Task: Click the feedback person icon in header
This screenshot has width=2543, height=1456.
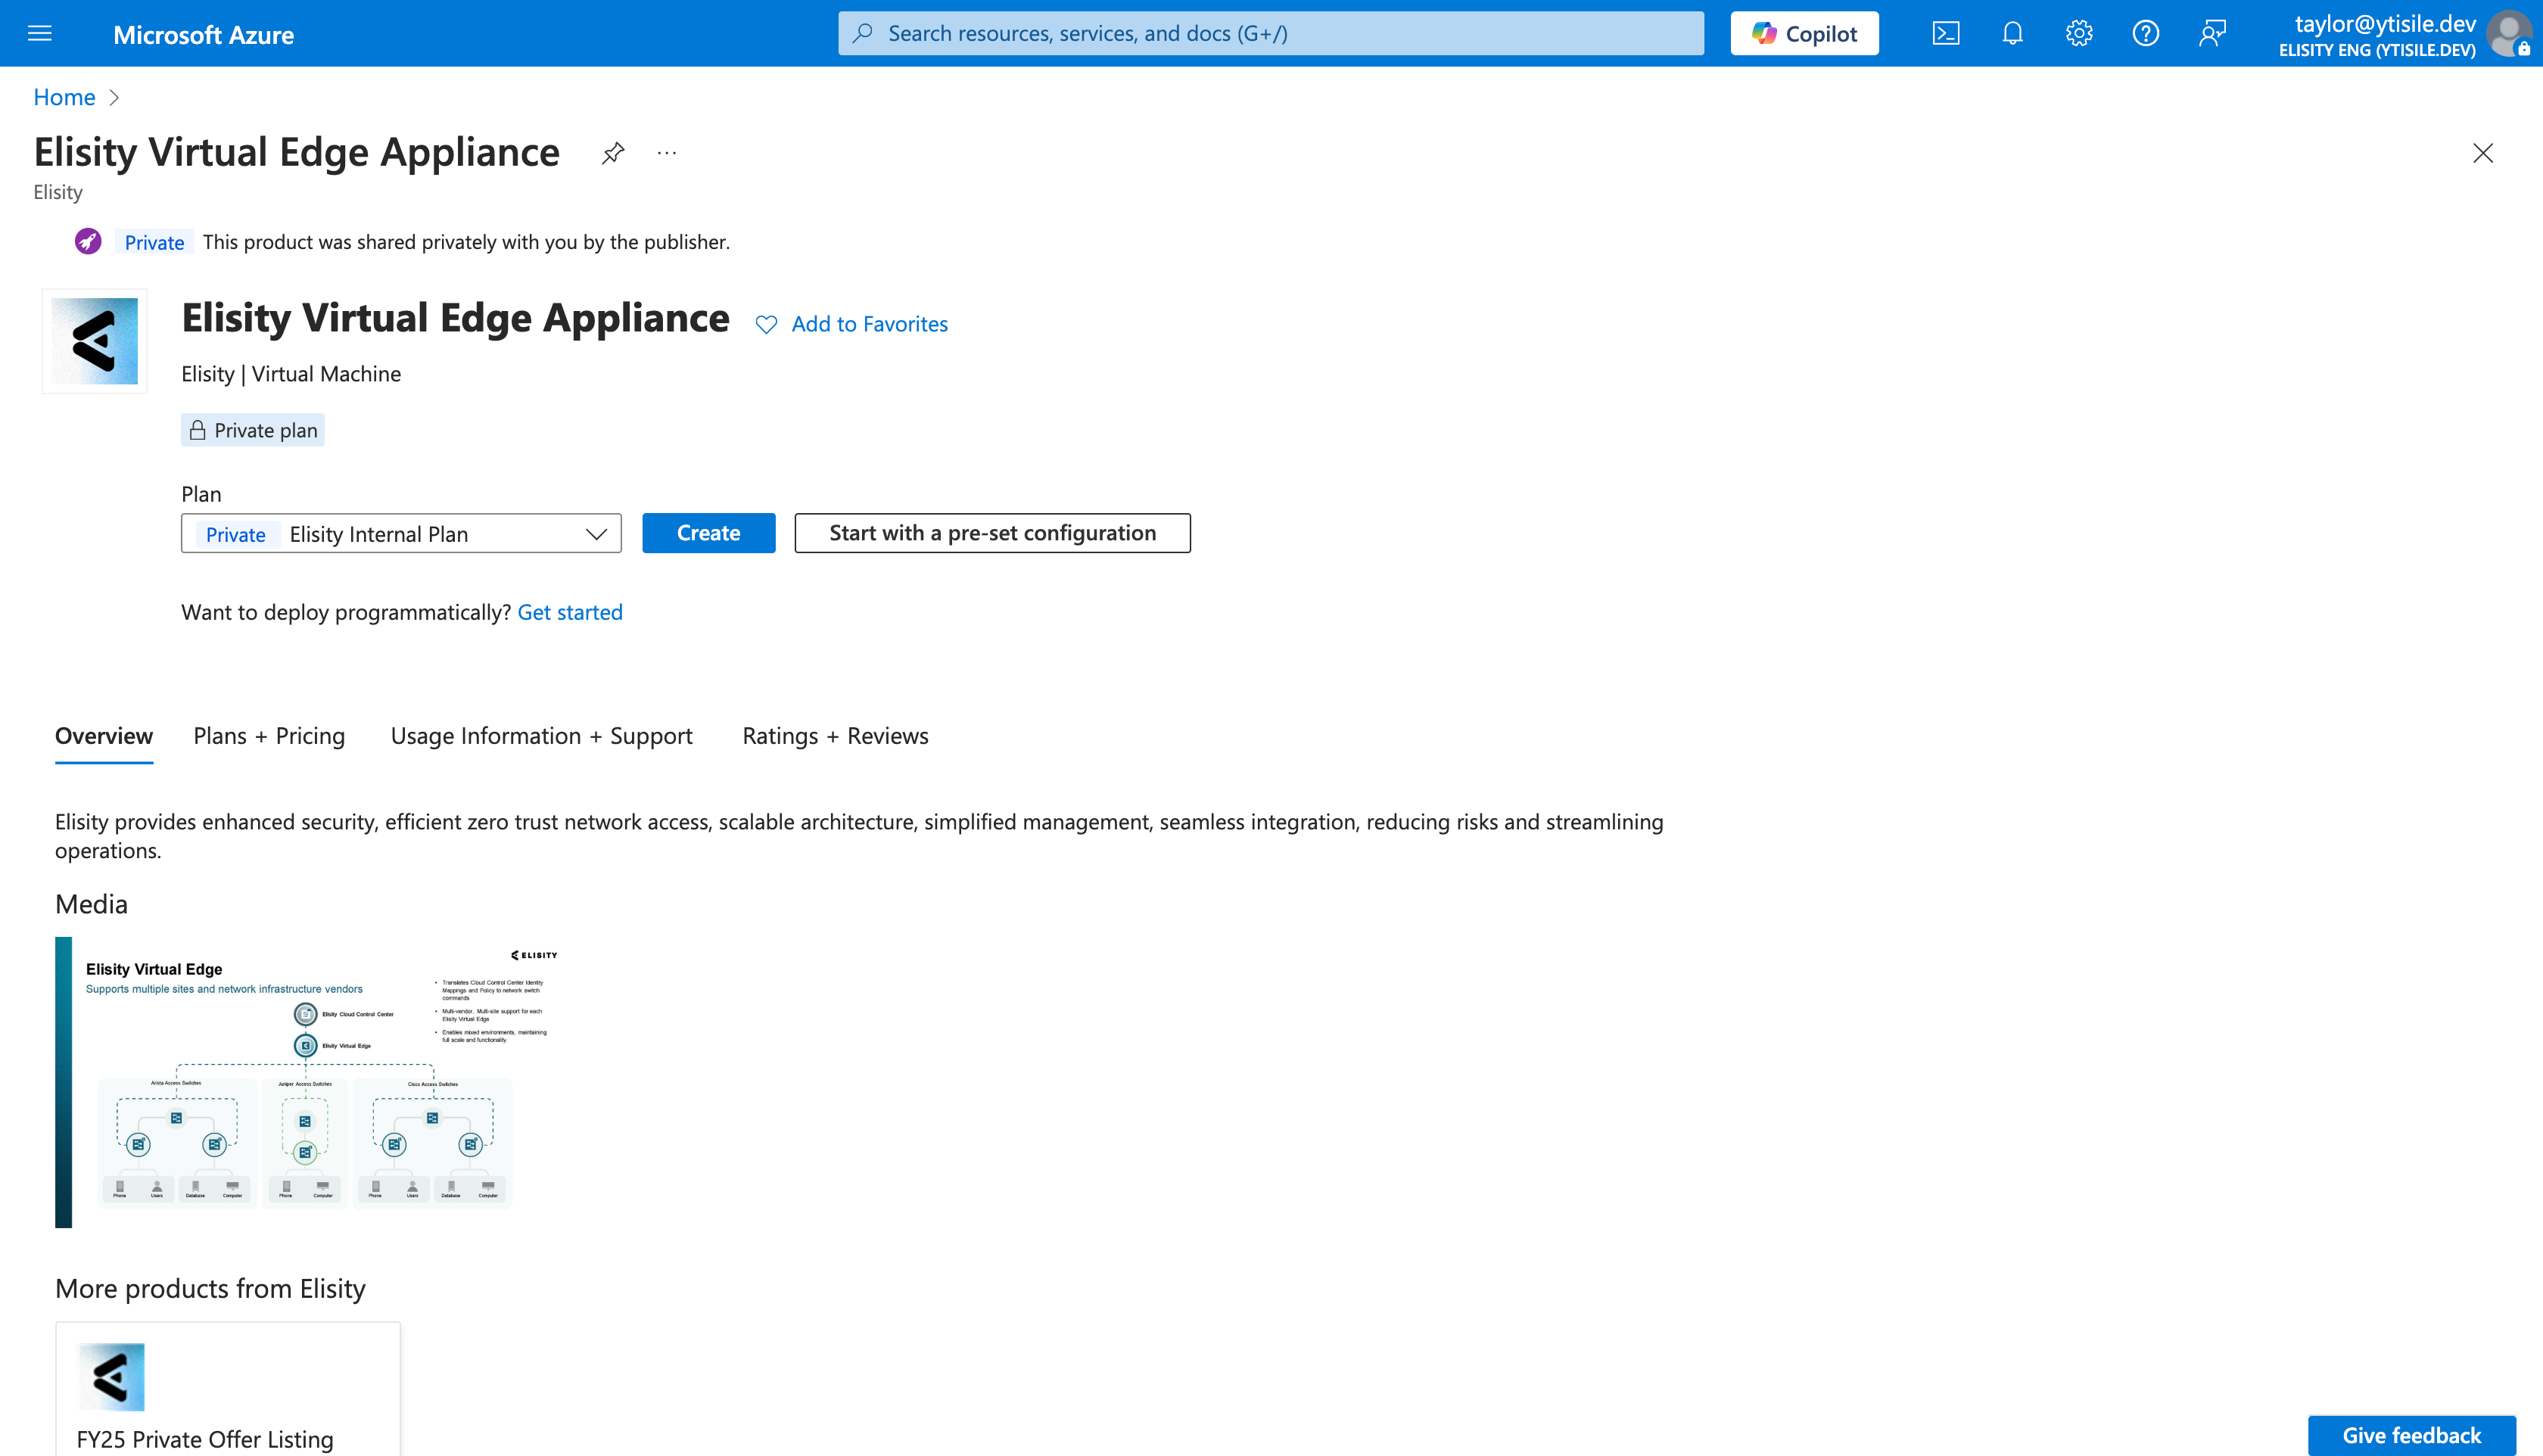Action: click(x=2212, y=34)
